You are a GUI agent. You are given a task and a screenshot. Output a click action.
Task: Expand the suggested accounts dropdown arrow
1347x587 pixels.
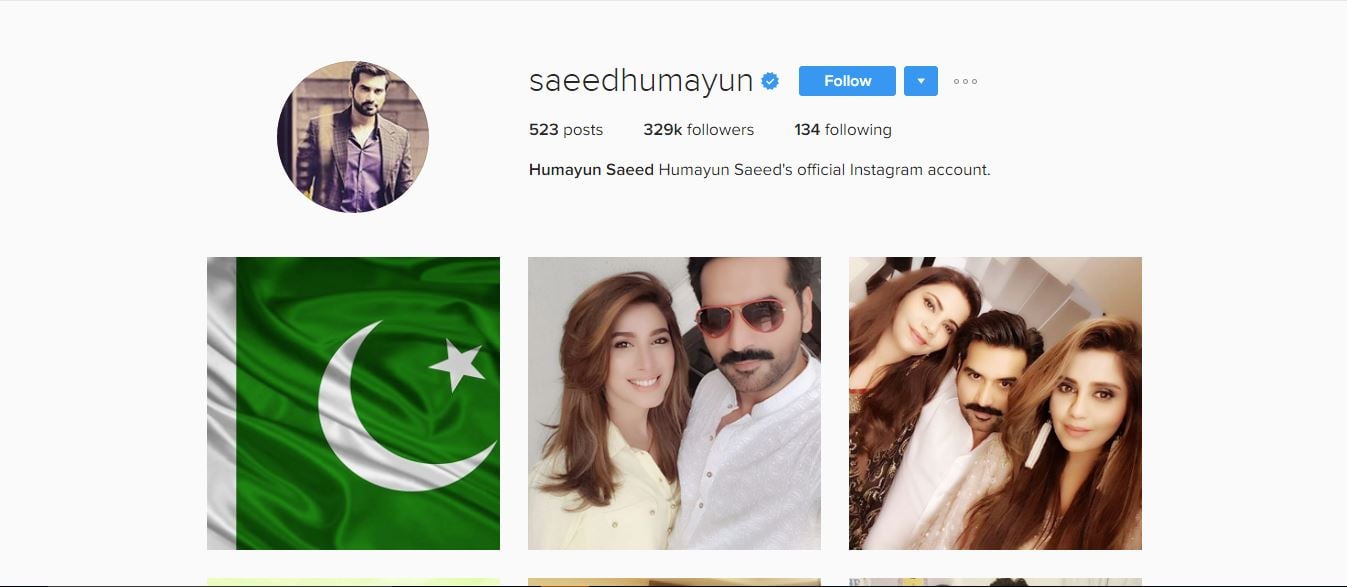pos(921,81)
